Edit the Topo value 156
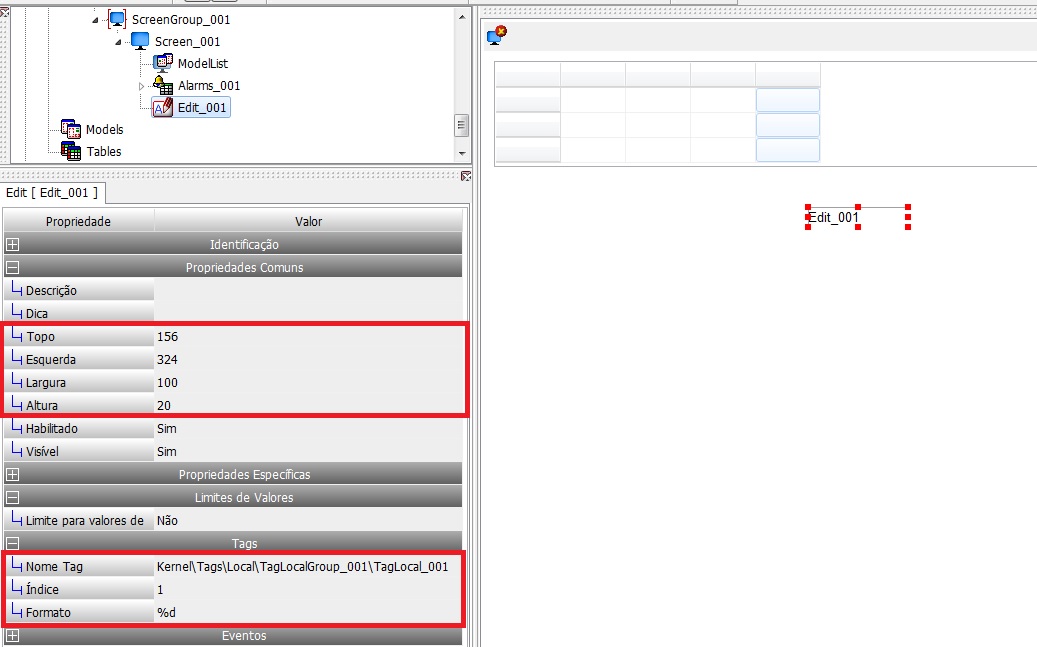This screenshot has height=647, width=1037. point(308,337)
